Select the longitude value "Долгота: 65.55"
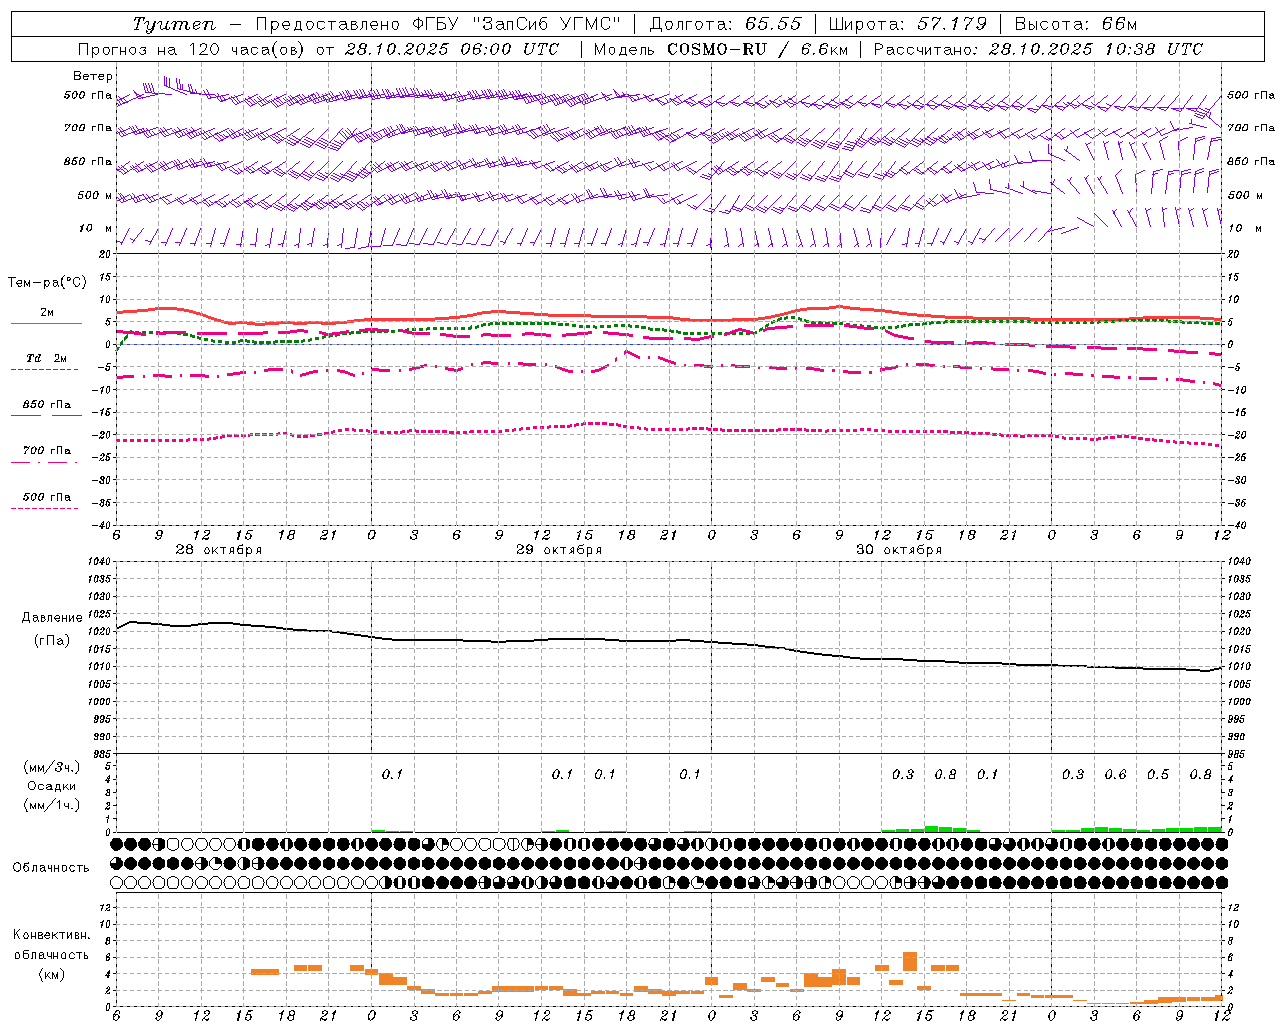This screenshot has height=1024, width=1280. click(726, 24)
